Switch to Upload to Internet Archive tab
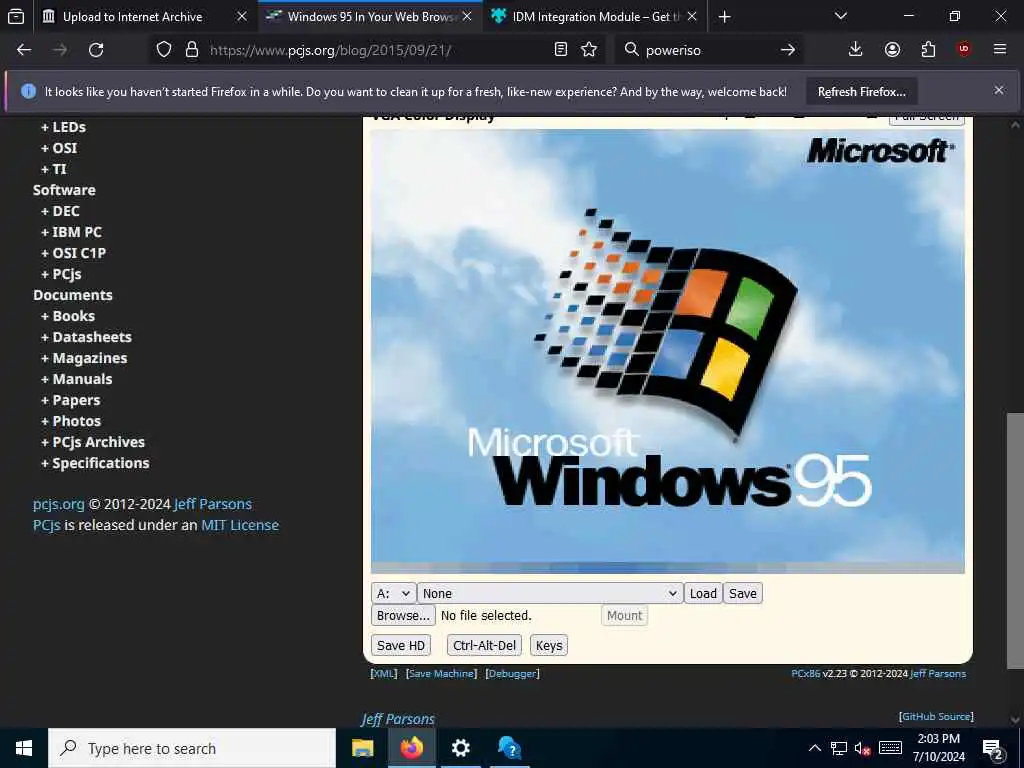Viewport: 1024px width, 768px height. (133, 17)
